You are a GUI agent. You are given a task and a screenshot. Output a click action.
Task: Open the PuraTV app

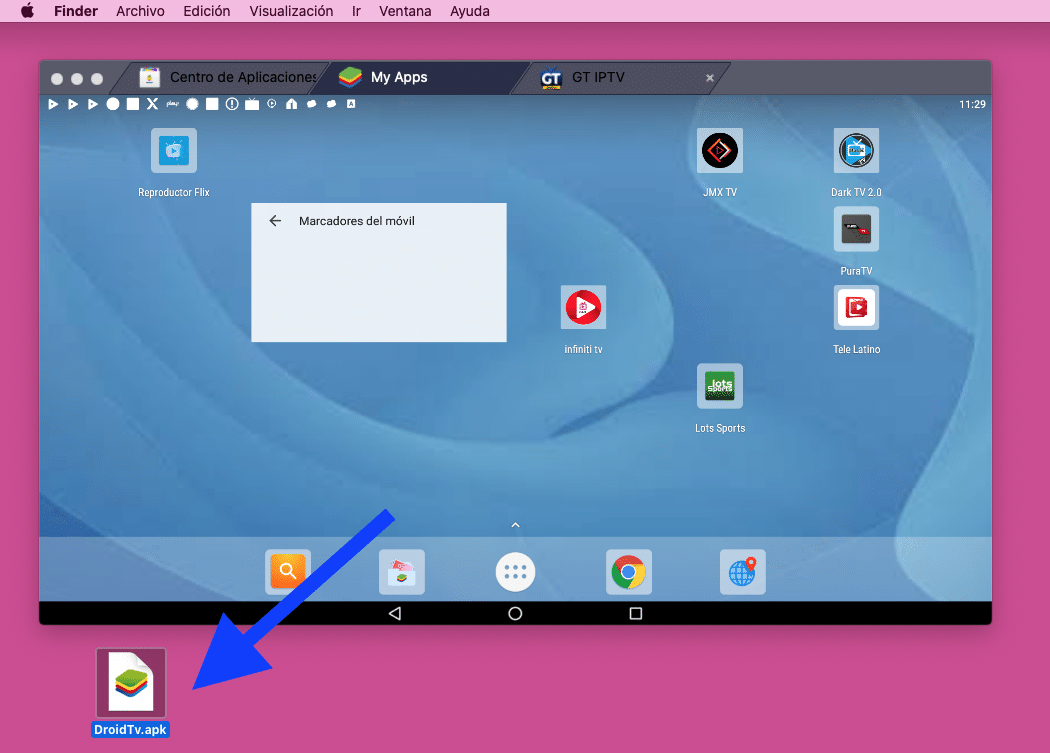click(856, 229)
